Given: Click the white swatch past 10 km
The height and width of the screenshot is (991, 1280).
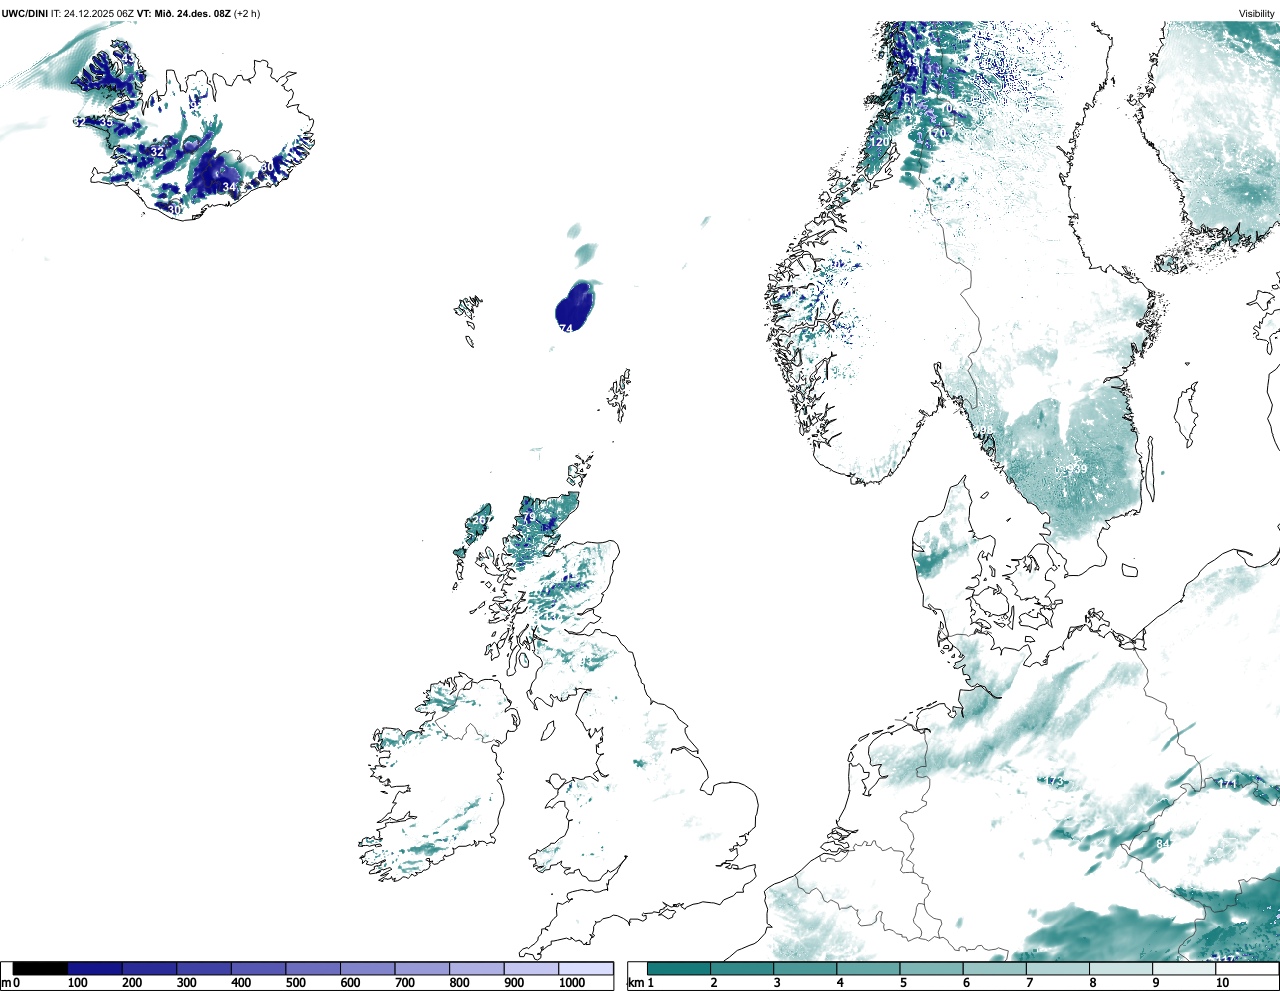Looking at the screenshot, I should pyautogui.click(x=1246, y=968).
